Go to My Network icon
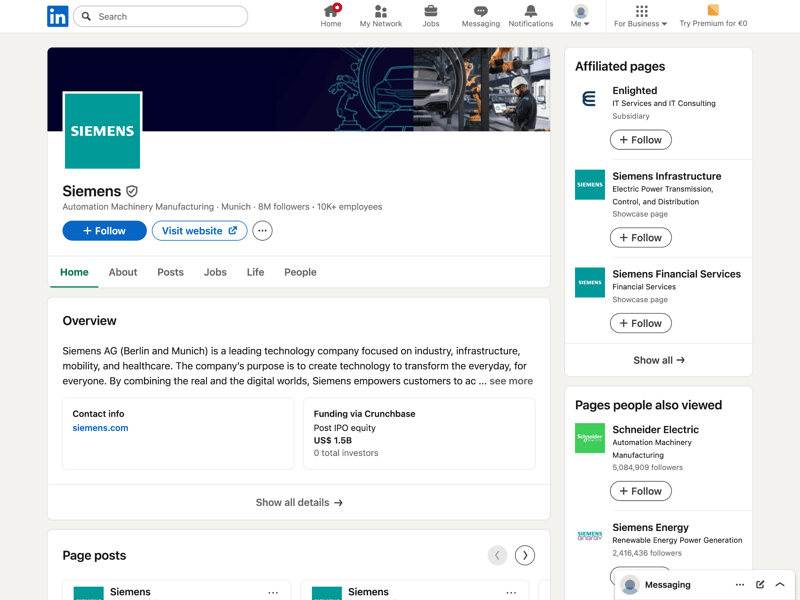800x600 pixels. click(380, 12)
